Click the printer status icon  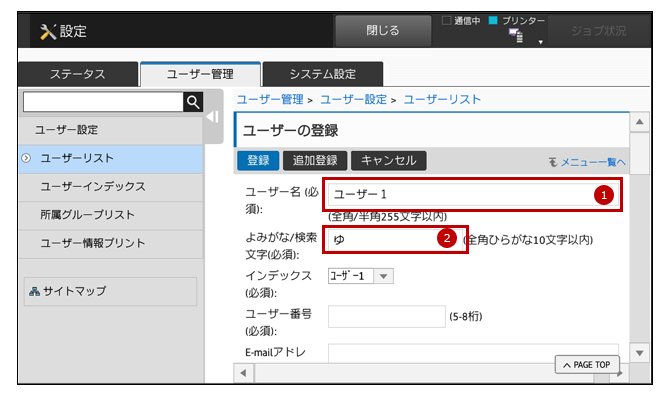click(x=516, y=35)
